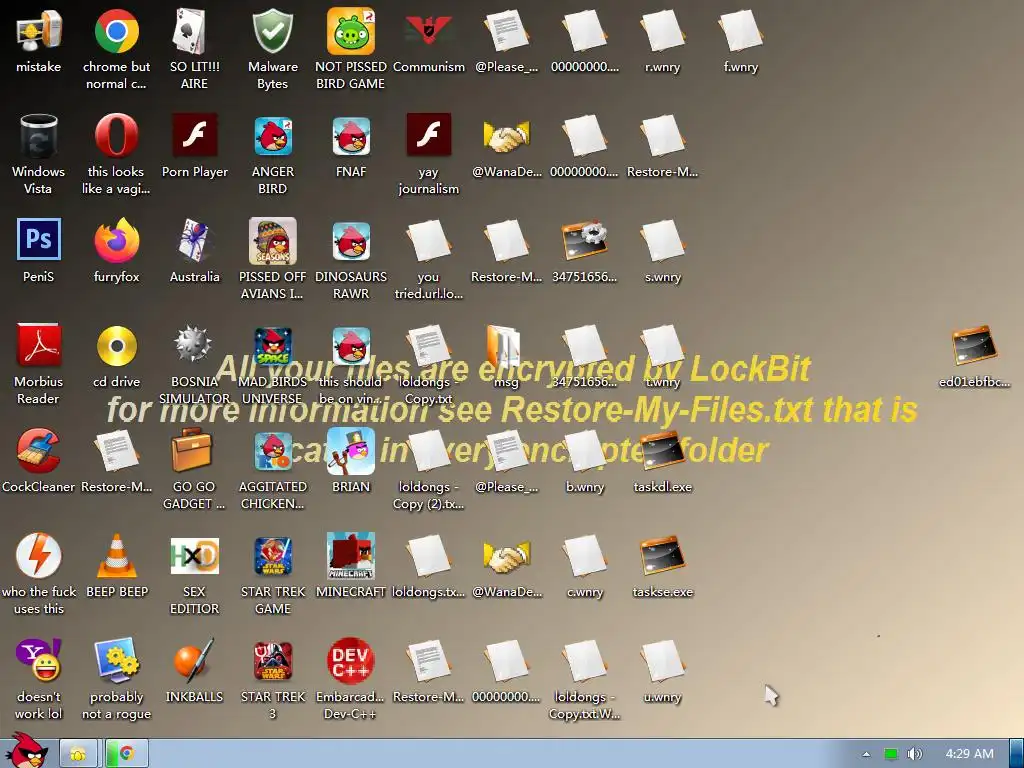Select the Restore-M... file beside CockCleaner
Viewport: 1024px width, 768px height.
116,451
